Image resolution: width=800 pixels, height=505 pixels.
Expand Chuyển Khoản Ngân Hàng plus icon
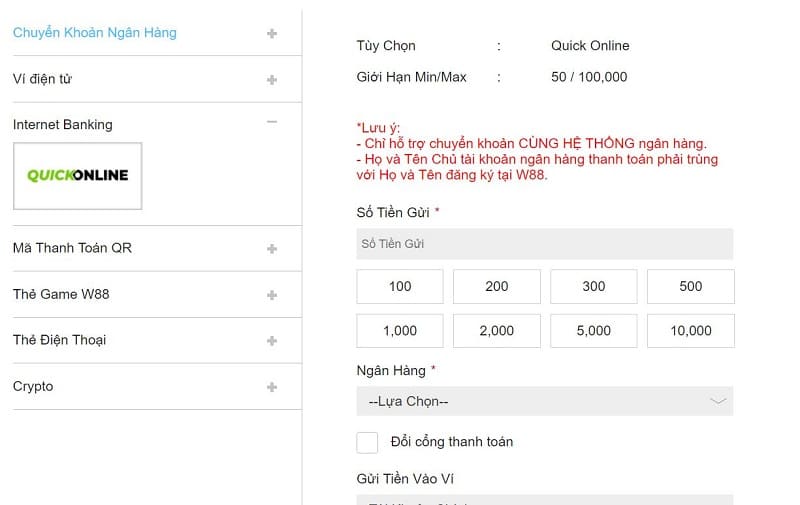[x=272, y=34]
